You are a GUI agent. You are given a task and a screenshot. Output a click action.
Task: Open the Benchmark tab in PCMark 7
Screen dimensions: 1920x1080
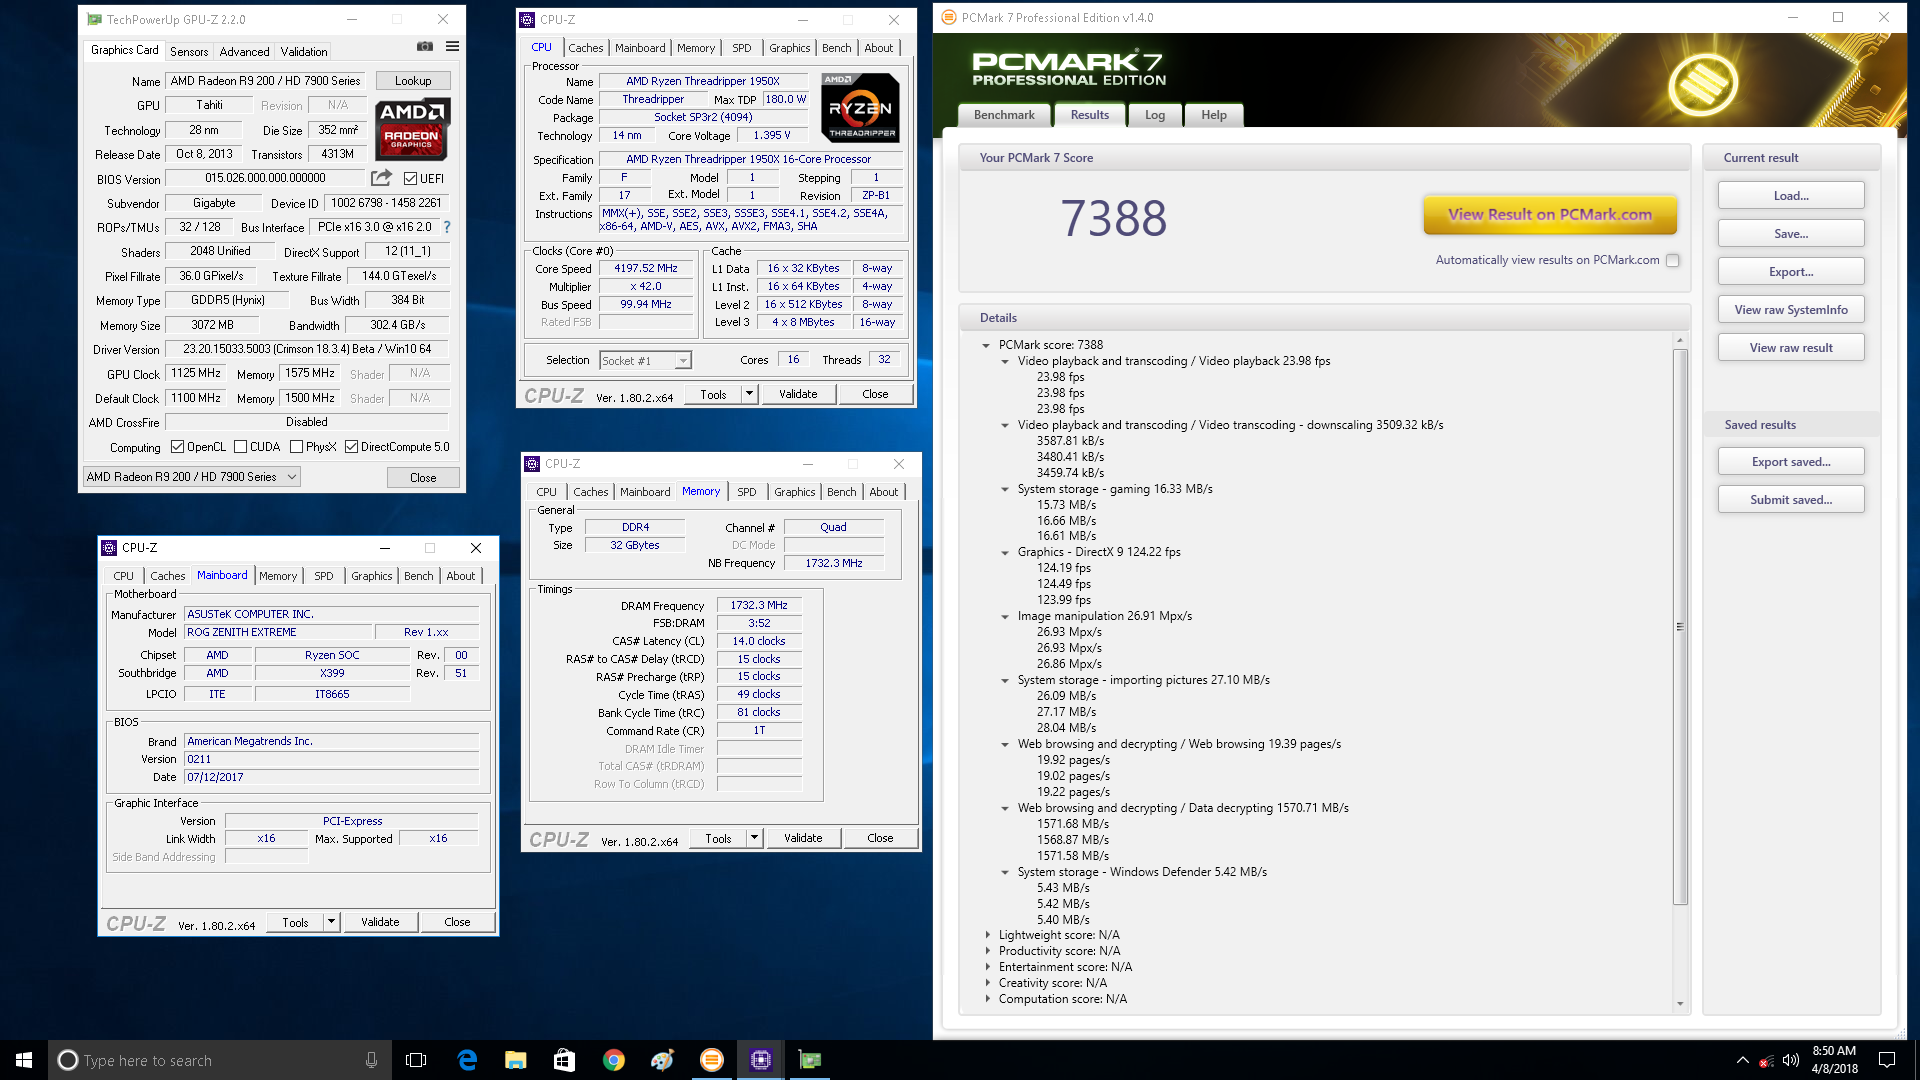[1004, 115]
